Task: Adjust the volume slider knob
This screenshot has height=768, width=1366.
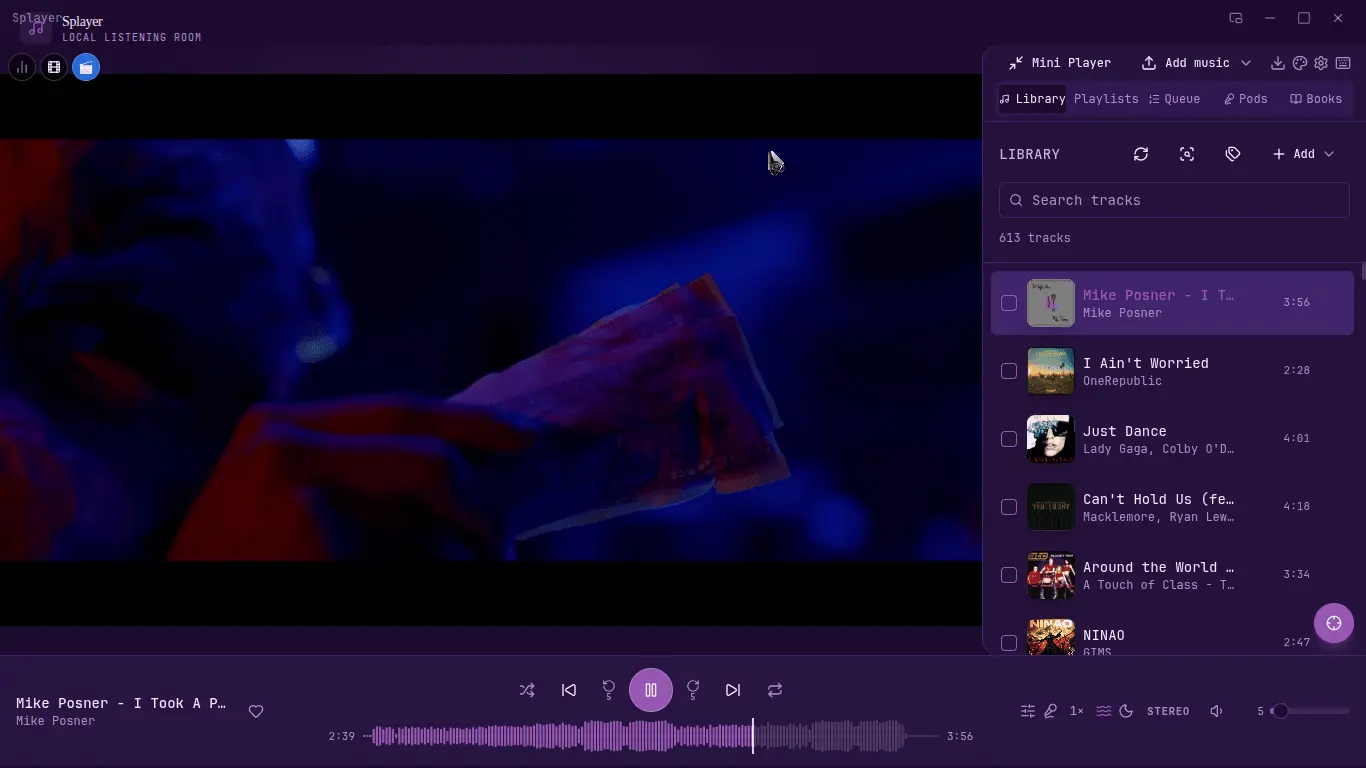Action: (x=1280, y=711)
